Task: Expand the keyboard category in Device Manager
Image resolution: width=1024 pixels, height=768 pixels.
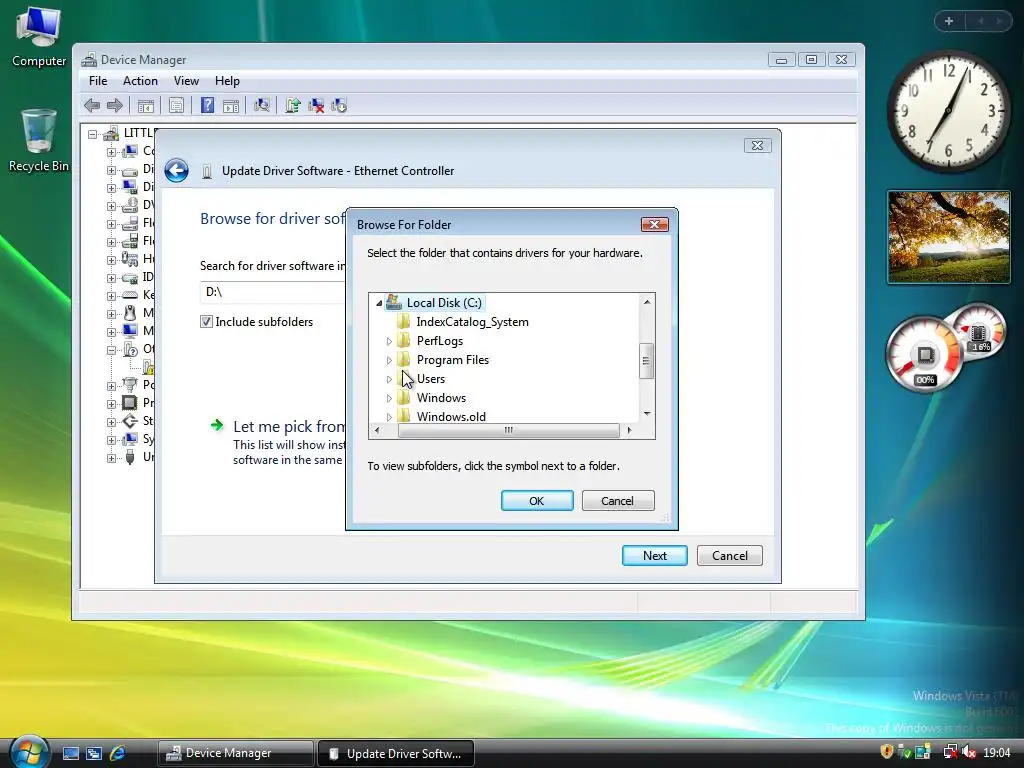Action: 112,296
